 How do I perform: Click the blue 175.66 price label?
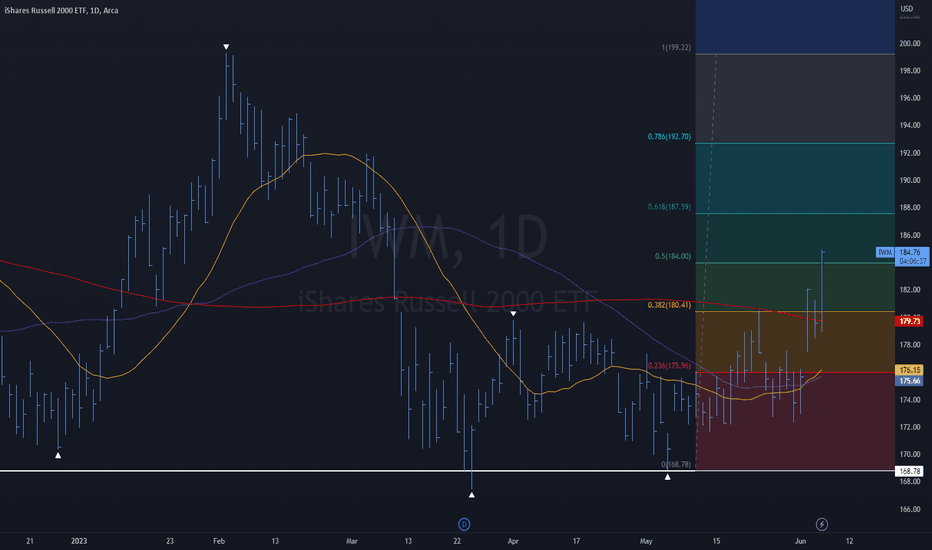pos(909,381)
